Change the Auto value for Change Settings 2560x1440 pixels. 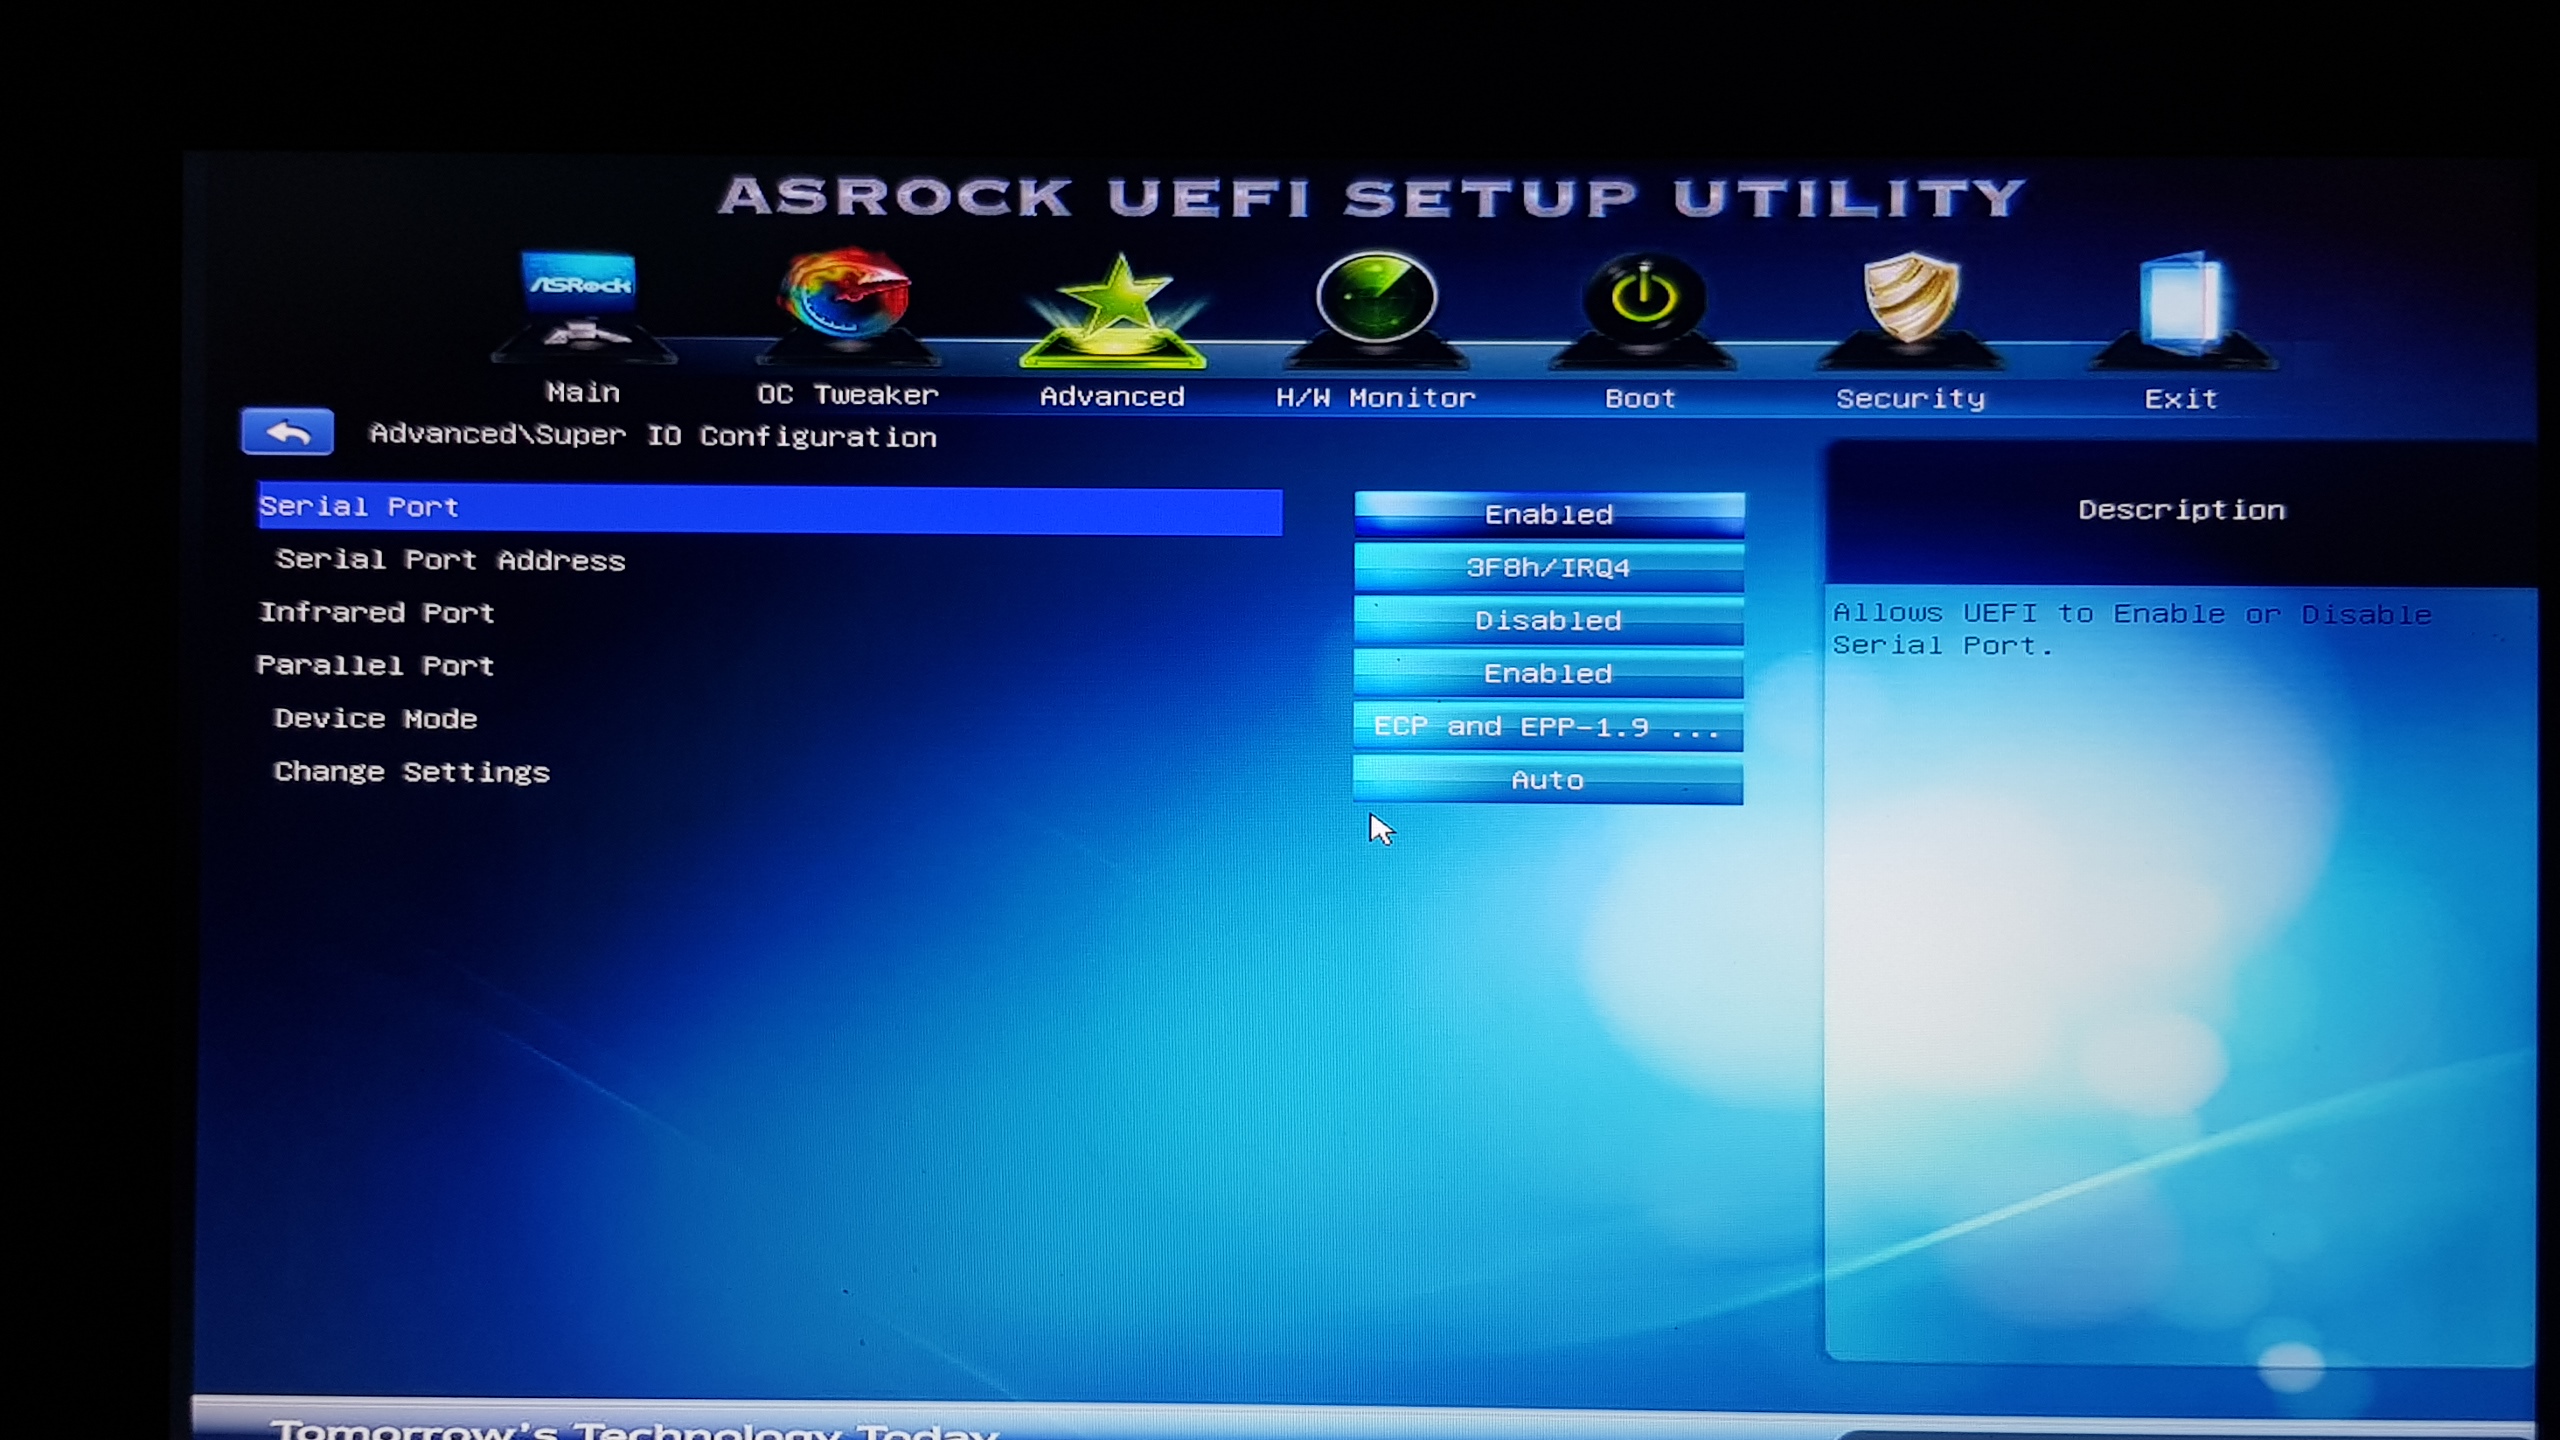click(1548, 780)
